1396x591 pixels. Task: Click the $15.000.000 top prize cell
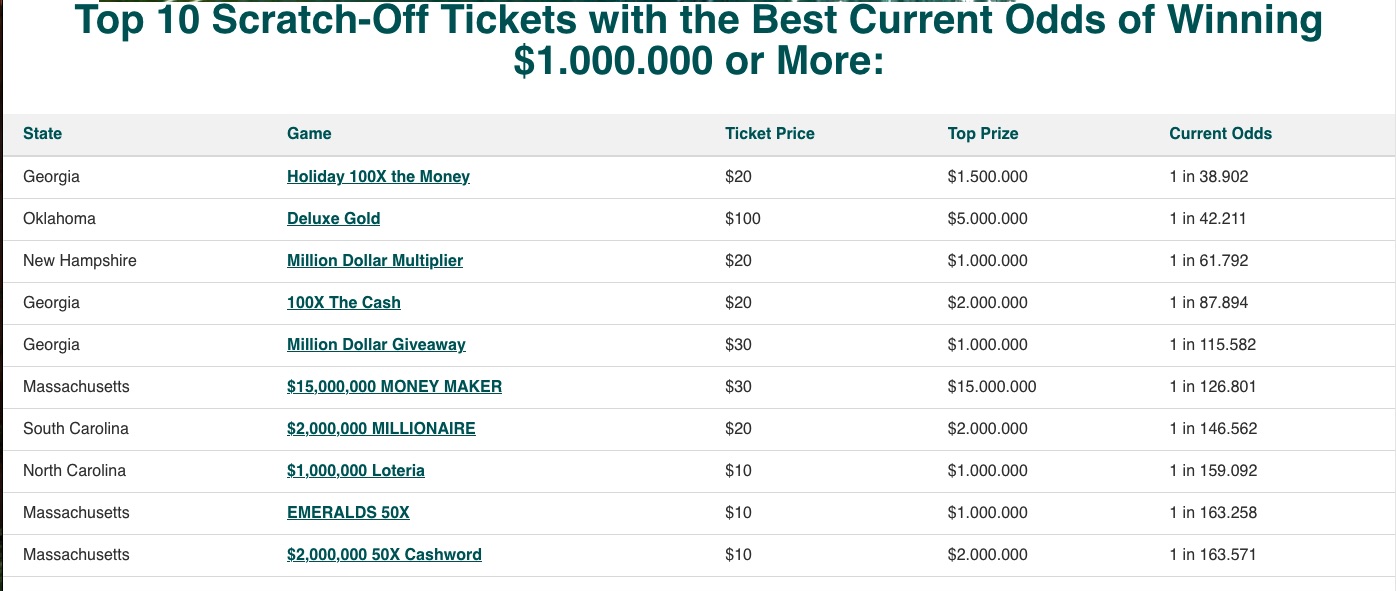coord(991,387)
